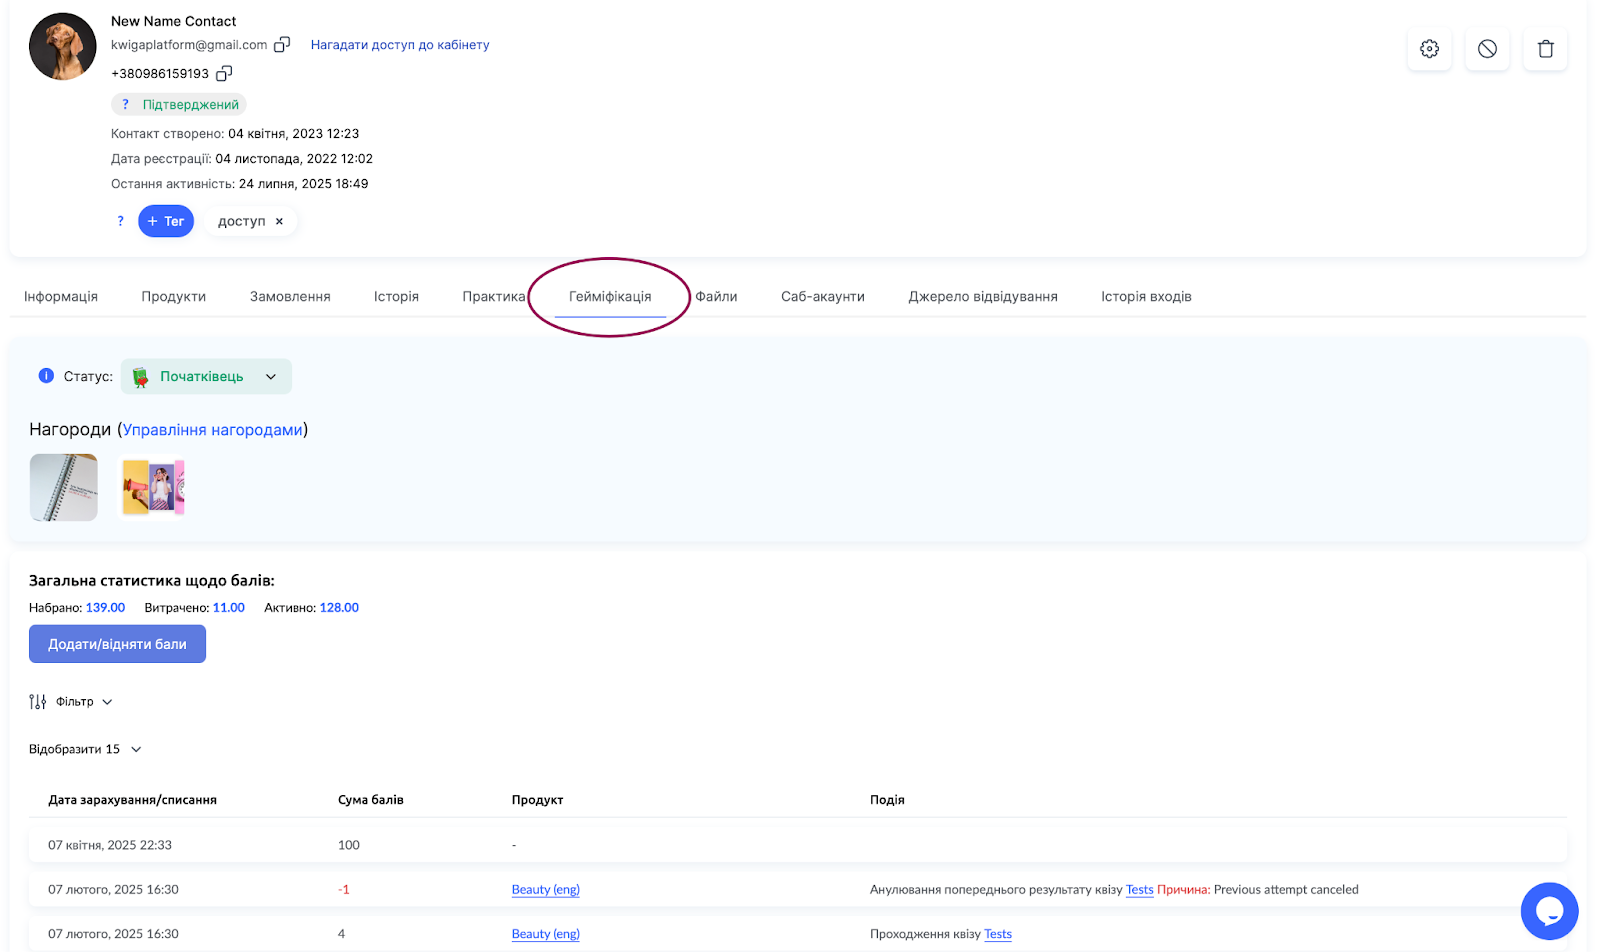This screenshot has height=952, width=1600.
Task: Open the Відобразити 15 rows dropdown
Action: point(85,749)
